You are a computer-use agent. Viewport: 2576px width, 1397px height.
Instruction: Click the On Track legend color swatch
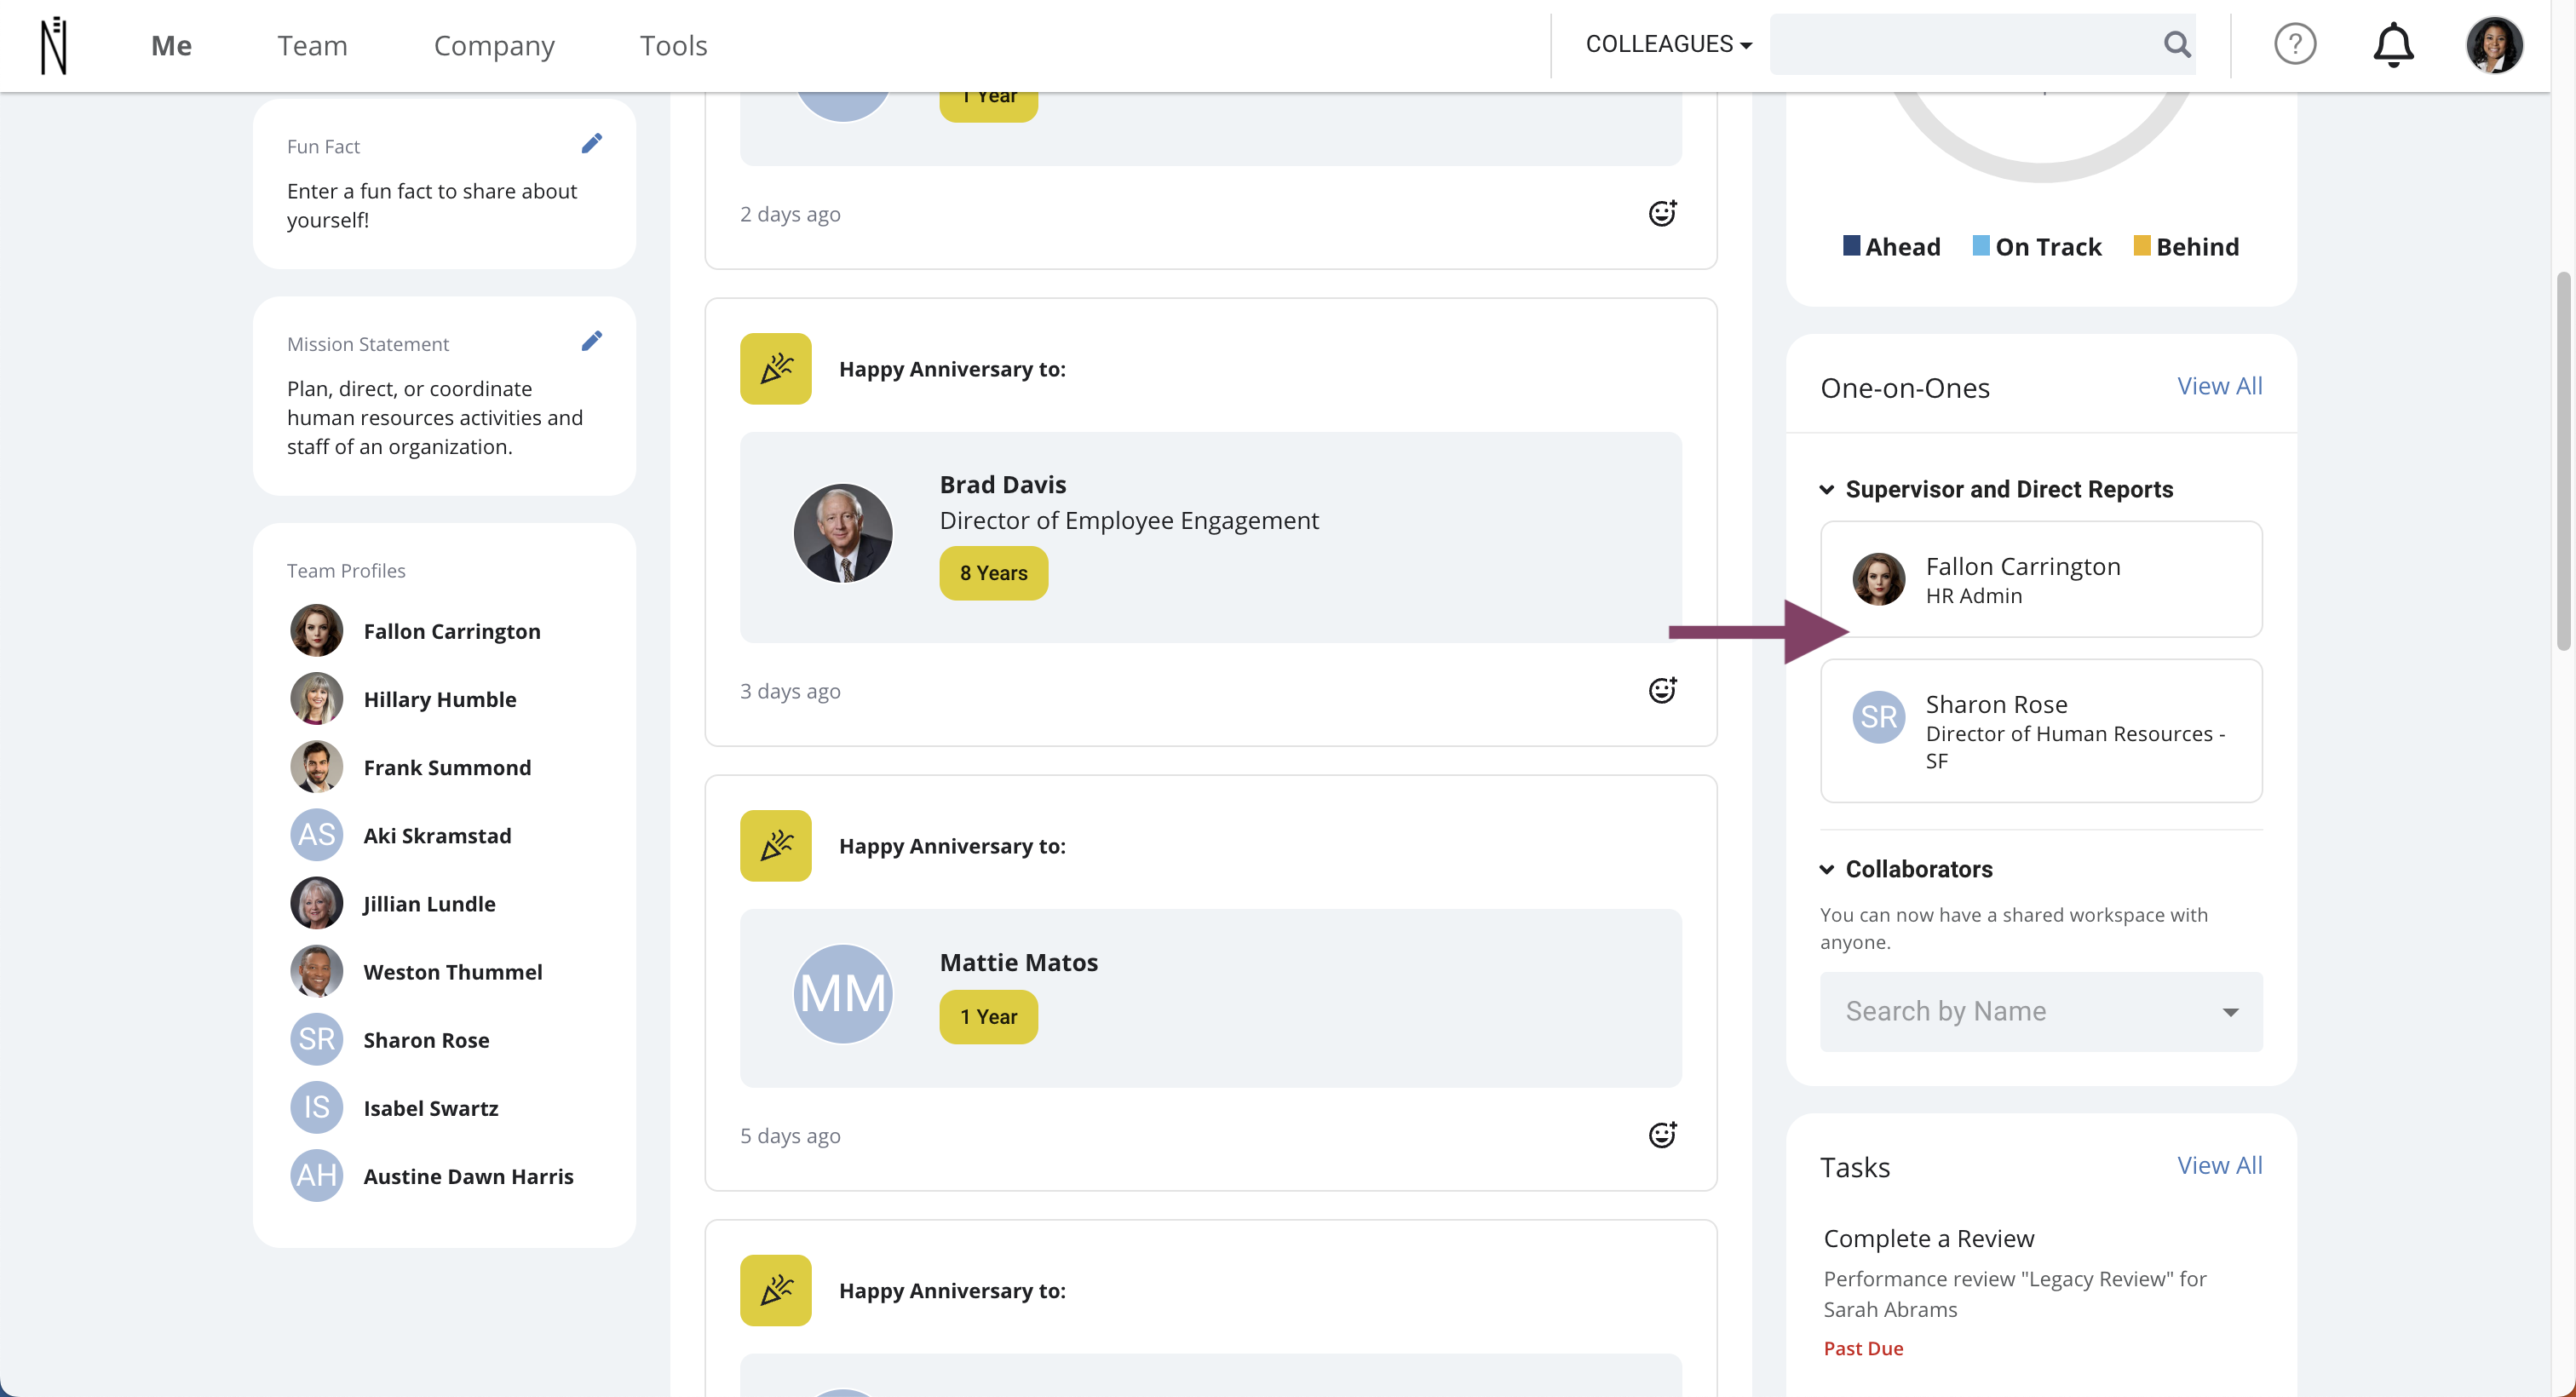click(x=1980, y=245)
